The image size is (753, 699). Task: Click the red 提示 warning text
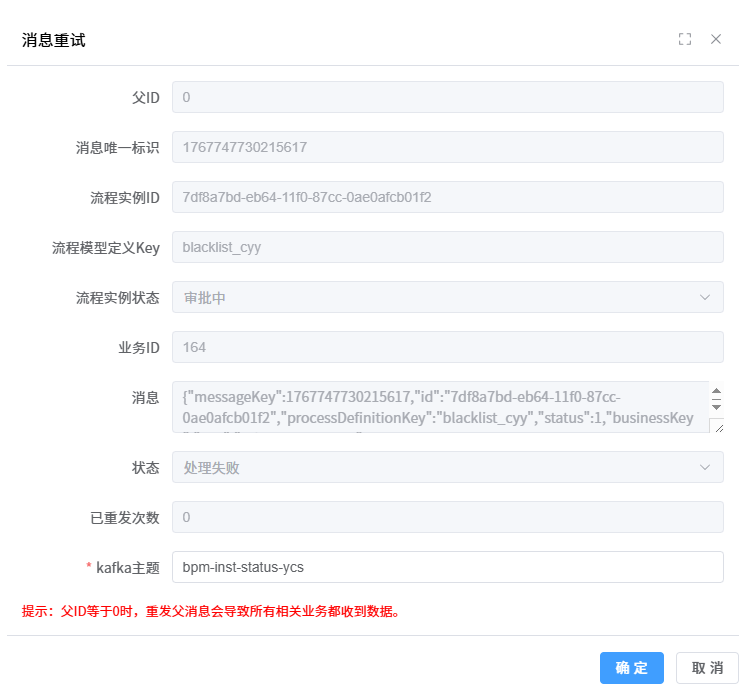(210, 611)
